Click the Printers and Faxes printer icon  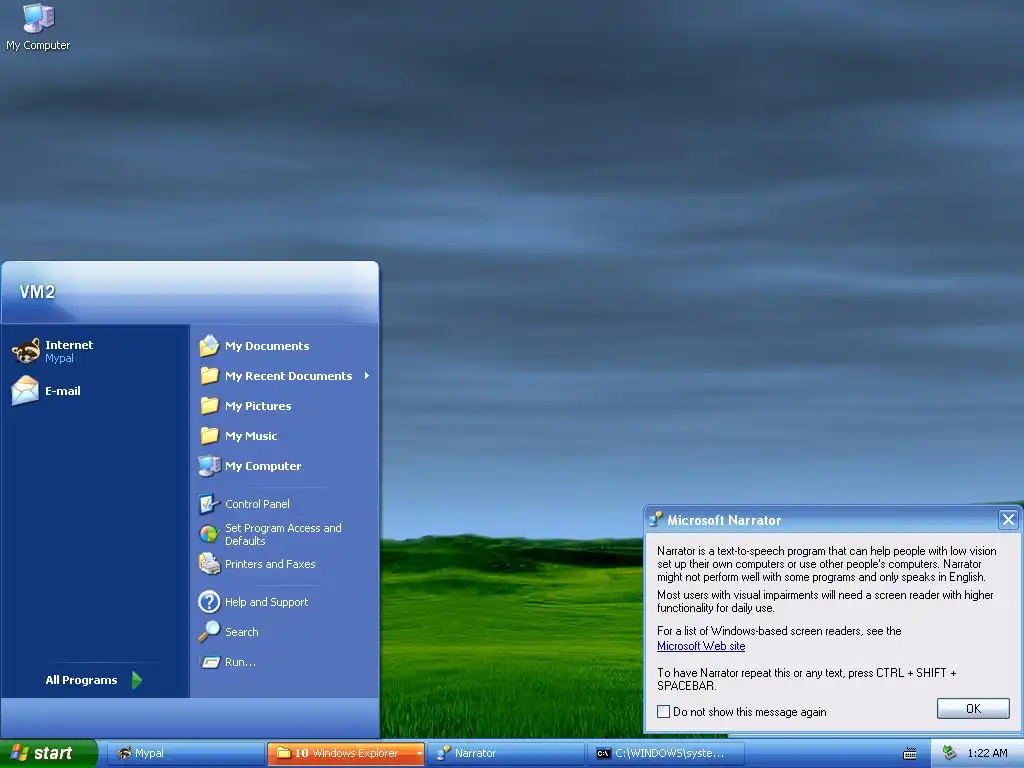coord(209,564)
